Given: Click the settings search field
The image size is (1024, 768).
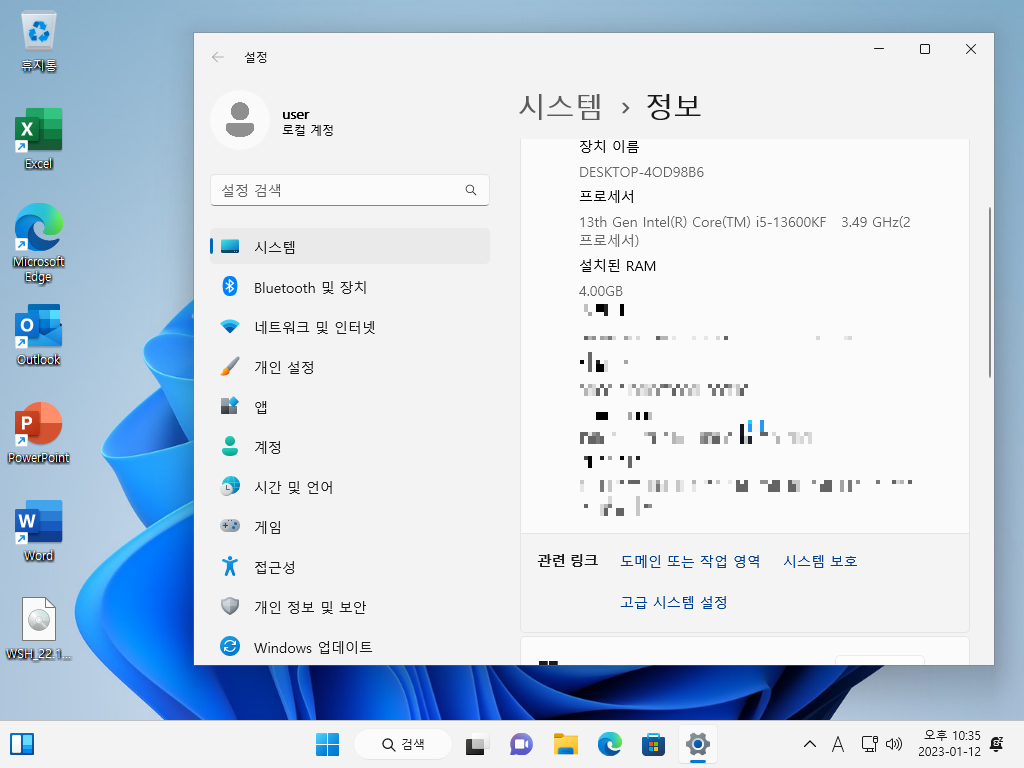Looking at the screenshot, I should click(350, 190).
